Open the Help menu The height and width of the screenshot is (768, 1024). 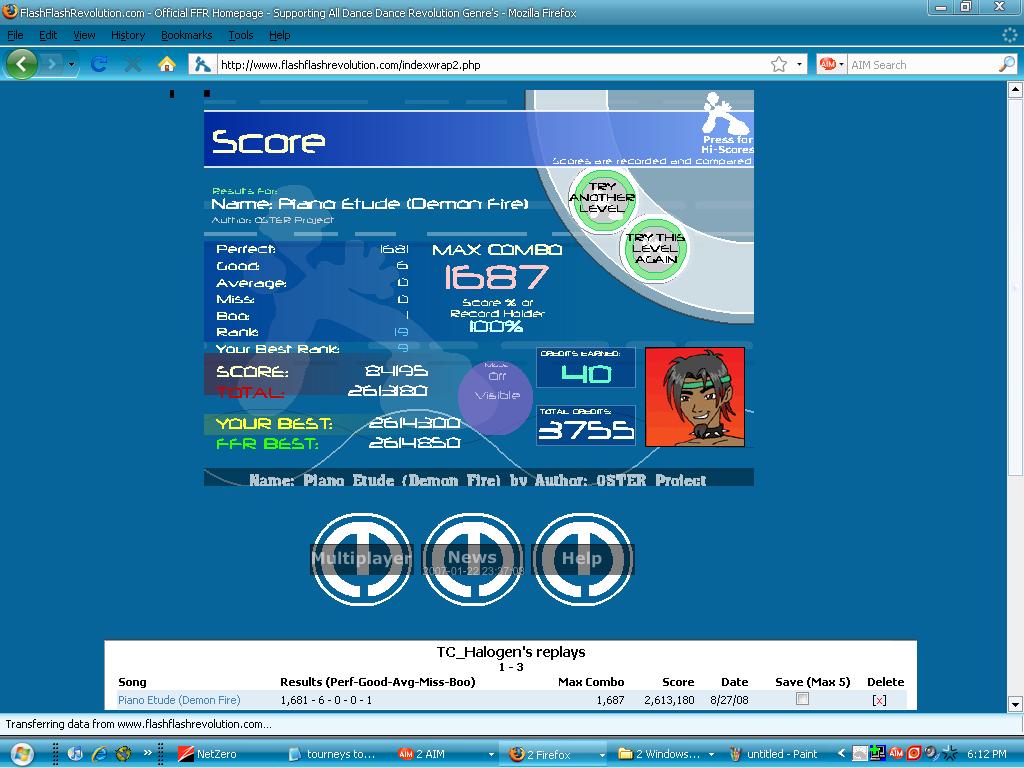tap(280, 35)
